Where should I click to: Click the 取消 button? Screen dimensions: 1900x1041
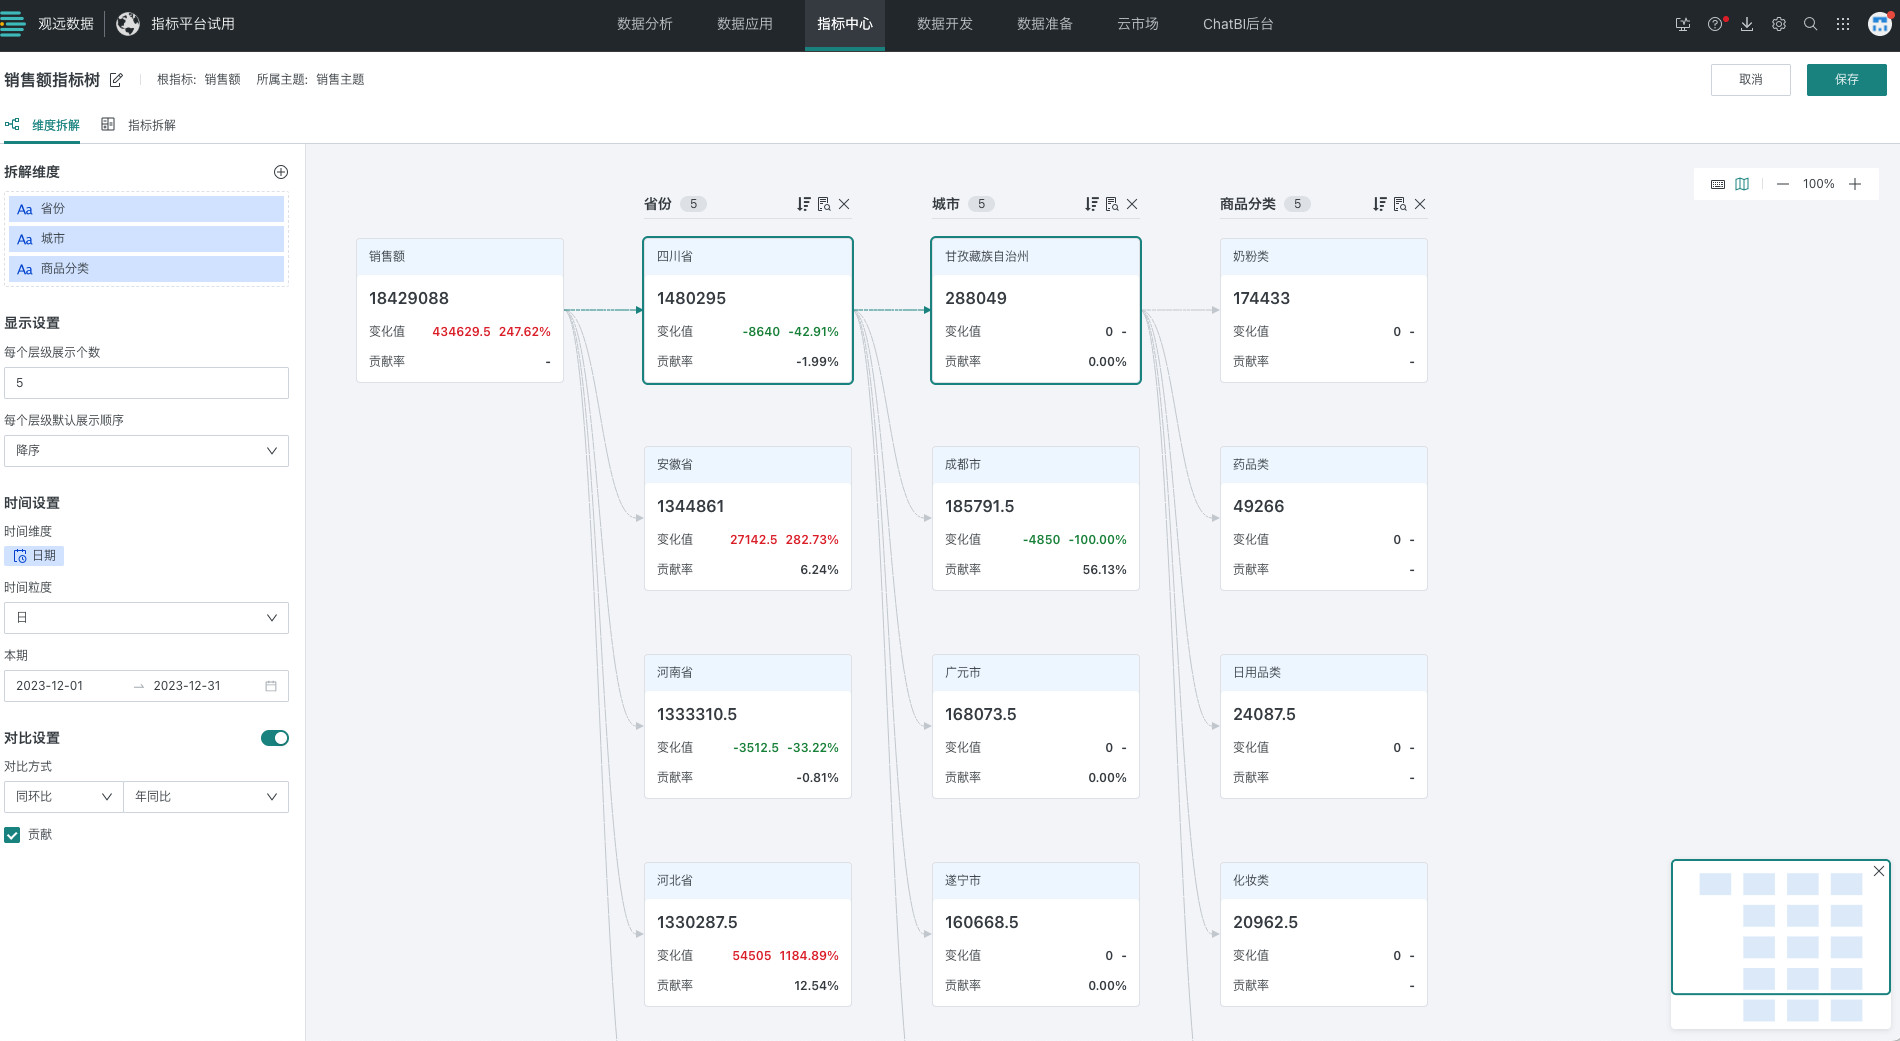click(1750, 80)
